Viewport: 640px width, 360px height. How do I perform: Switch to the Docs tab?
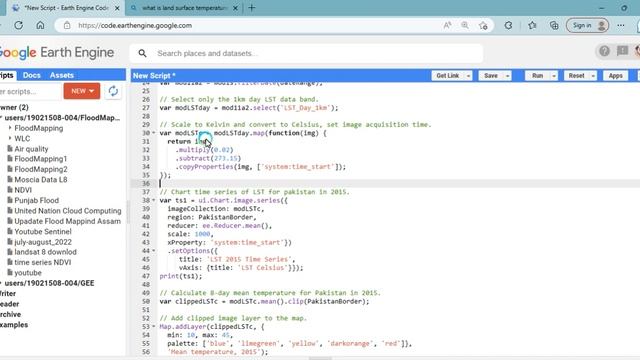pos(31,76)
